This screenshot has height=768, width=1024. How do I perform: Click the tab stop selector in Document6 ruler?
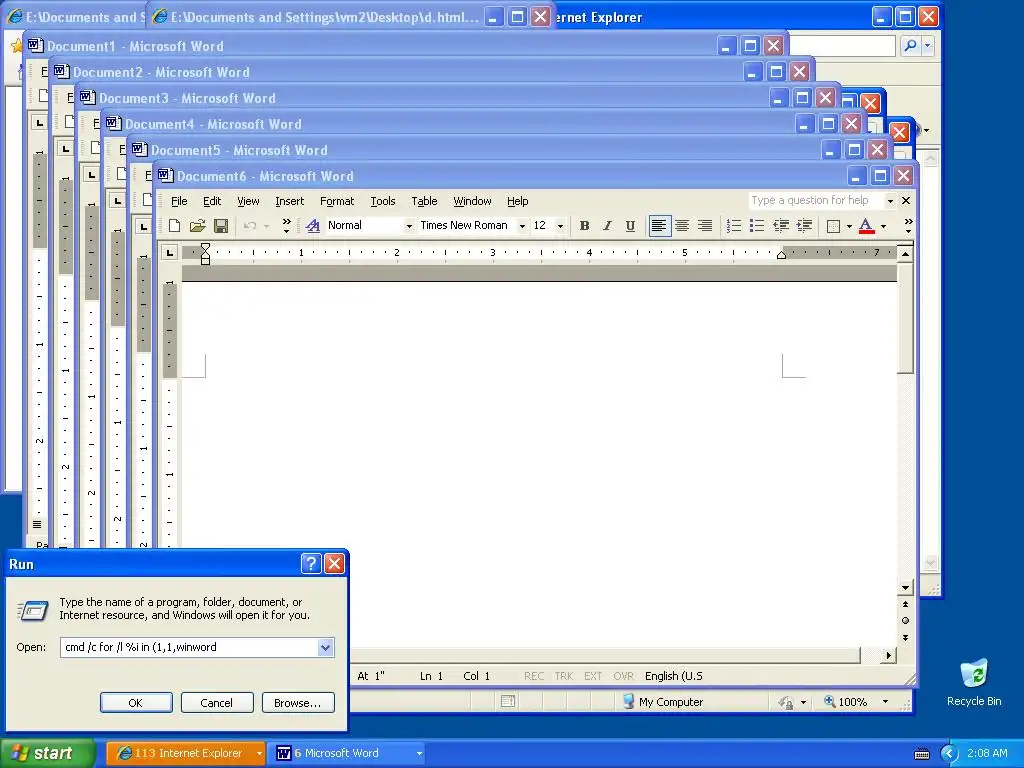[170, 252]
